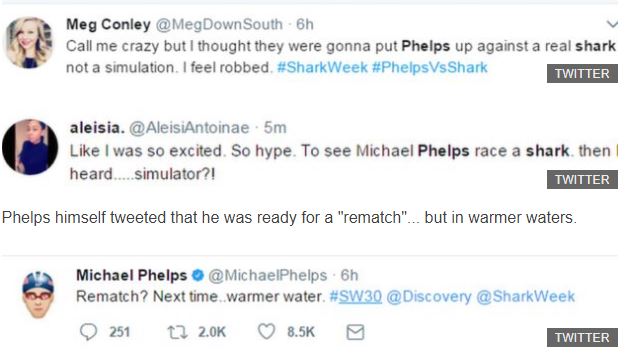Open the @Discovery mention
Image resolution: width=642 pixels, height=362 pixels.
click(x=429, y=296)
